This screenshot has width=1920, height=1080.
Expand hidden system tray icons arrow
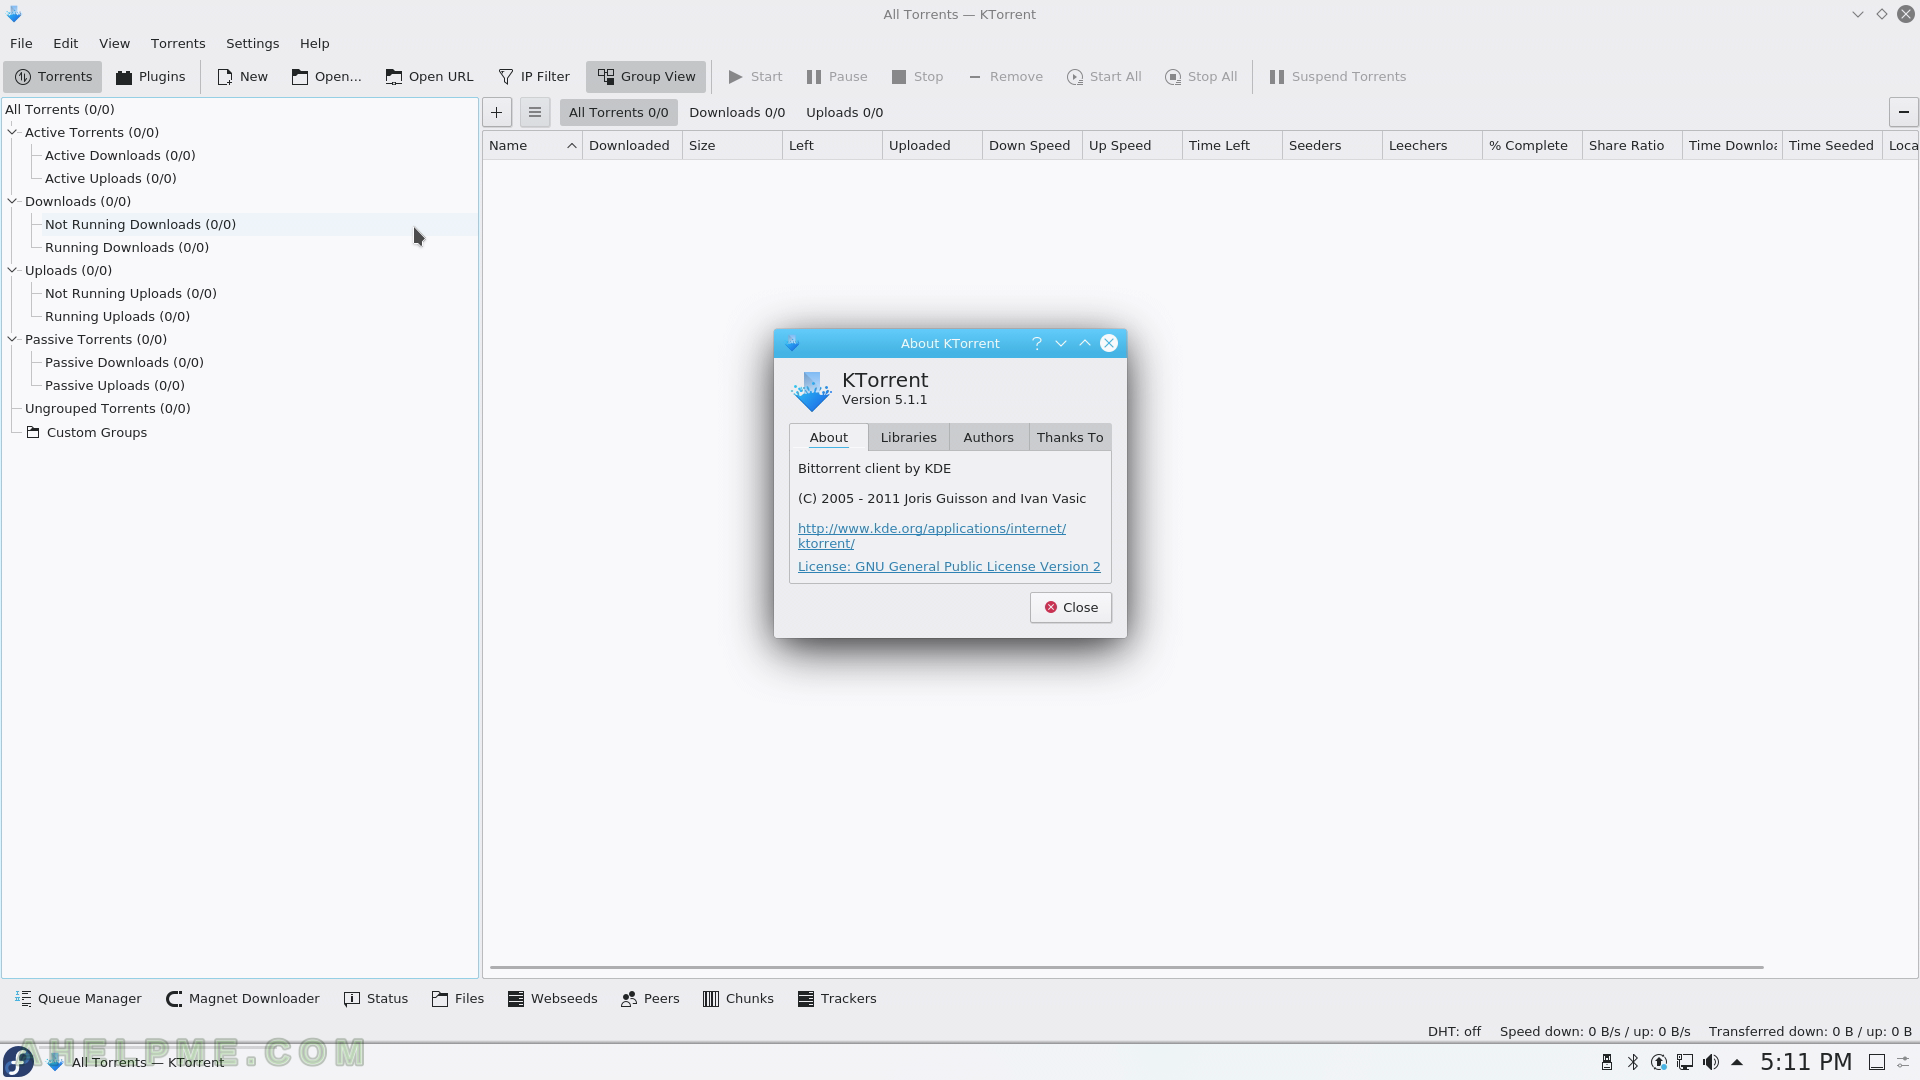[x=1737, y=1062]
